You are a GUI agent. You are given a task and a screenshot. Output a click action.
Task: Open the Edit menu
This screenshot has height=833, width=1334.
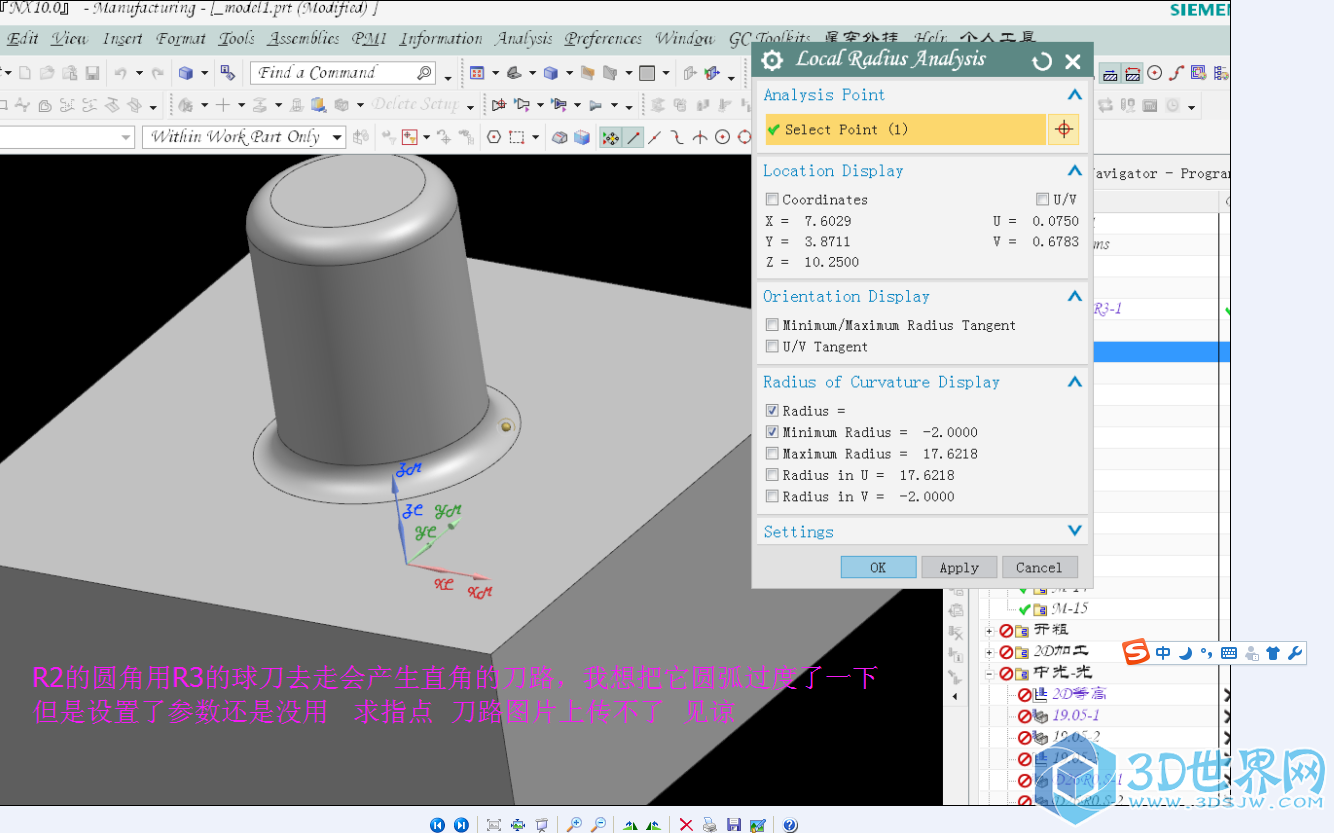pyautogui.click(x=22, y=39)
